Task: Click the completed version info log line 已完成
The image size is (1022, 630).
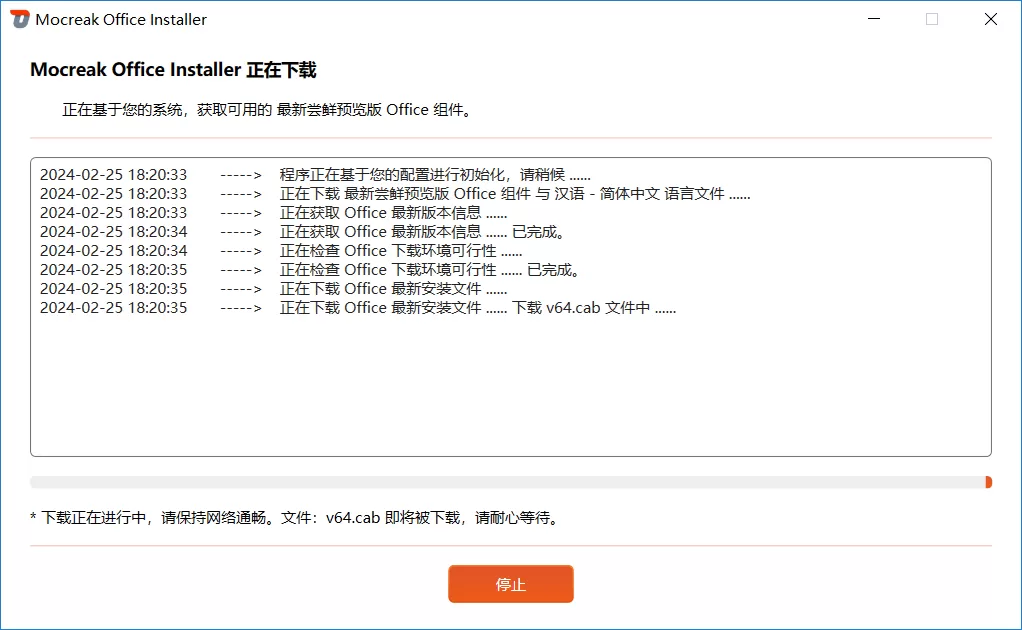Action: pos(400,231)
